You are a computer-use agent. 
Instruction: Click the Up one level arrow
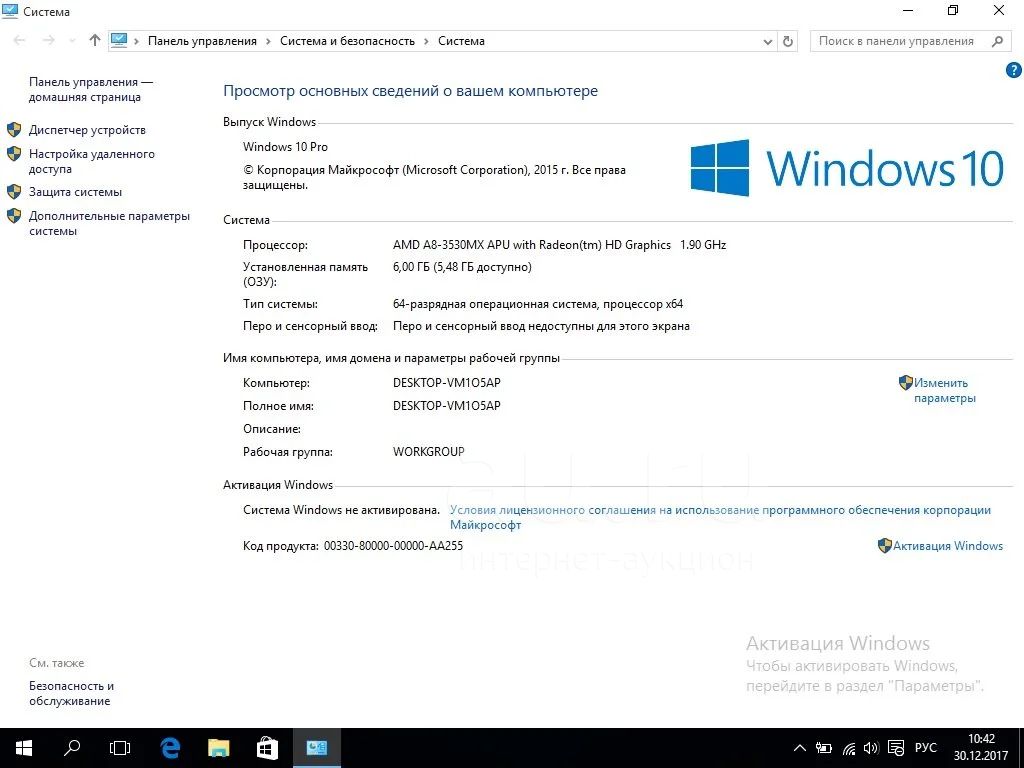click(95, 40)
